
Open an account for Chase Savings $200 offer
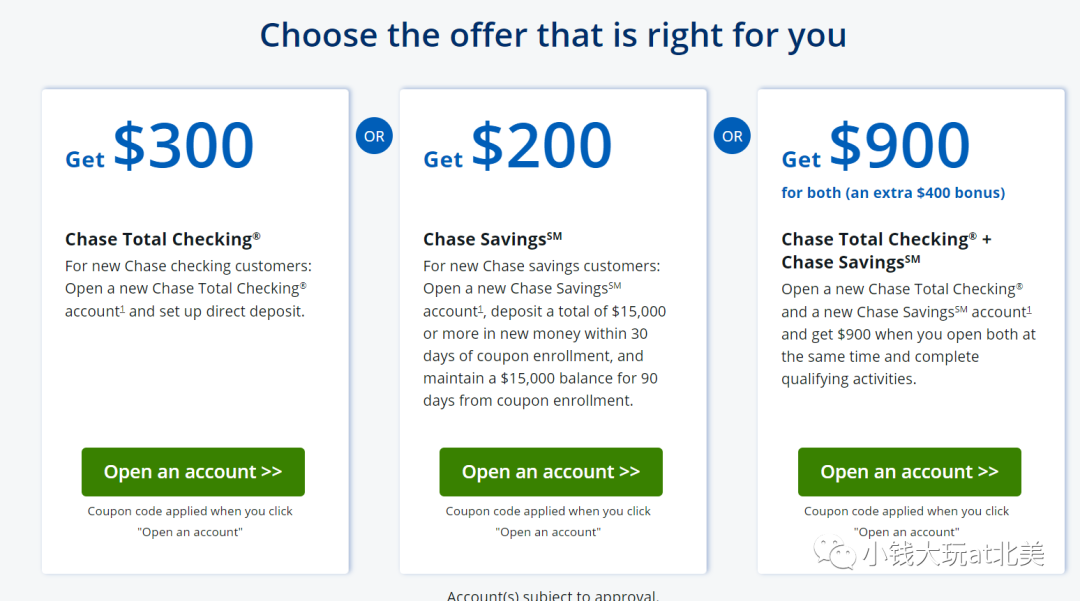(551, 472)
